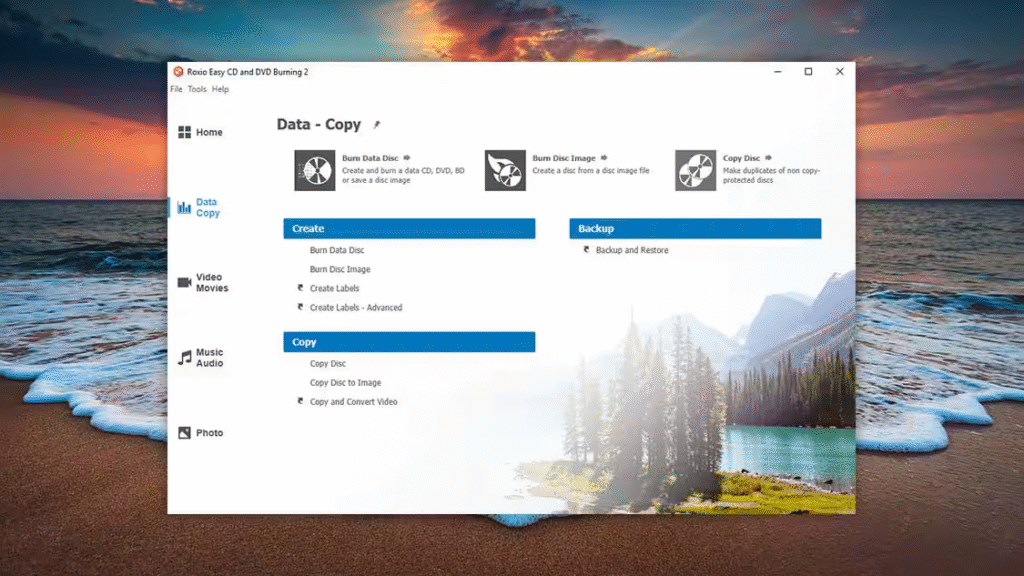The width and height of the screenshot is (1024, 576).
Task: Click the Copy section header bar
Action: 409,342
